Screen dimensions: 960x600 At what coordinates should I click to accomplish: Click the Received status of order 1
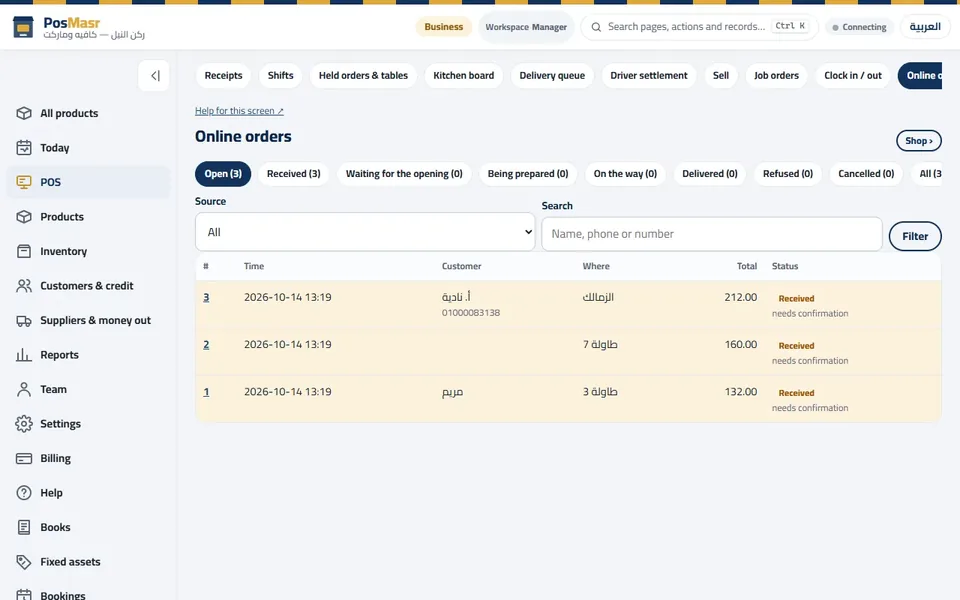pos(796,393)
